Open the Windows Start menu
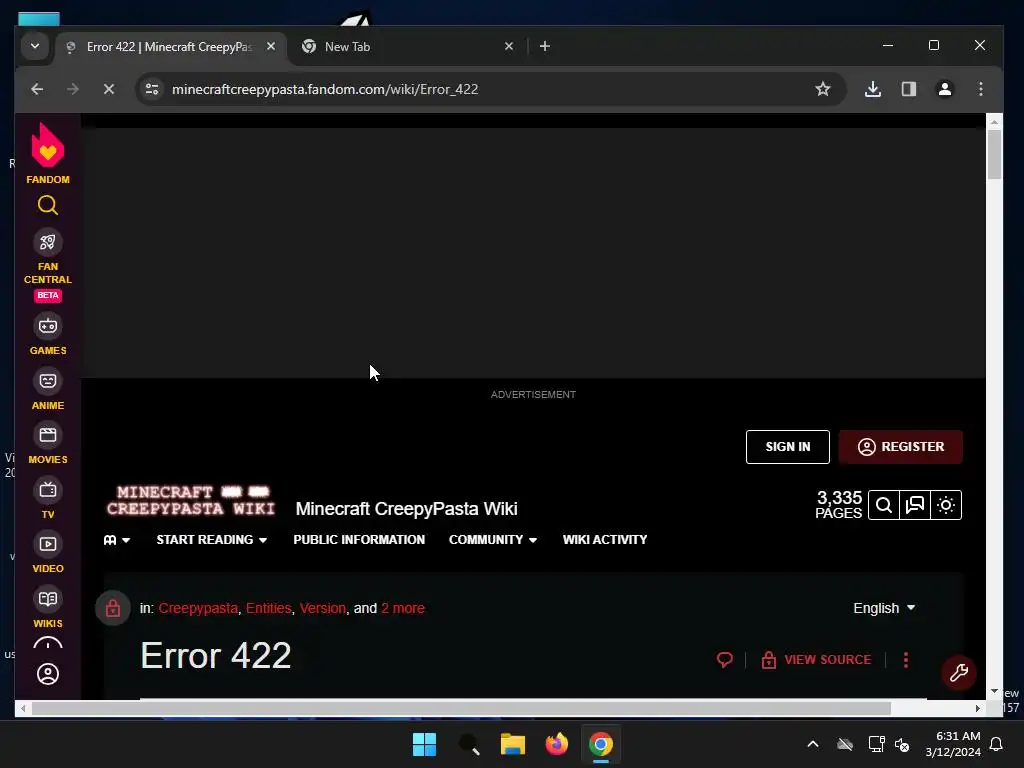Screen dimensions: 1024x768 424,744
